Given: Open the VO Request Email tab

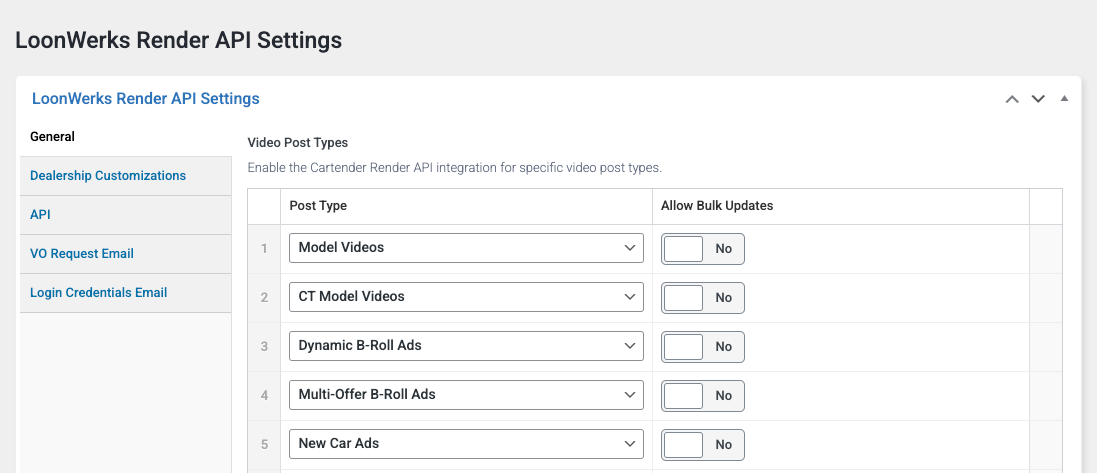Looking at the screenshot, I should (x=82, y=254).
